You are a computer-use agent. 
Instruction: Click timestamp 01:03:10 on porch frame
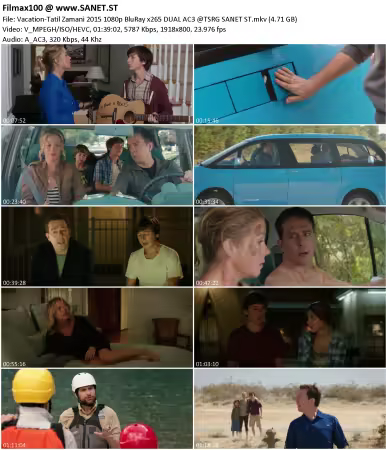pos(207,364)
